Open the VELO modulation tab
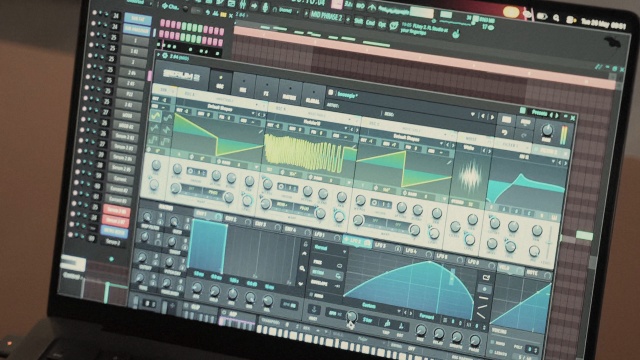 pos(510,269)
